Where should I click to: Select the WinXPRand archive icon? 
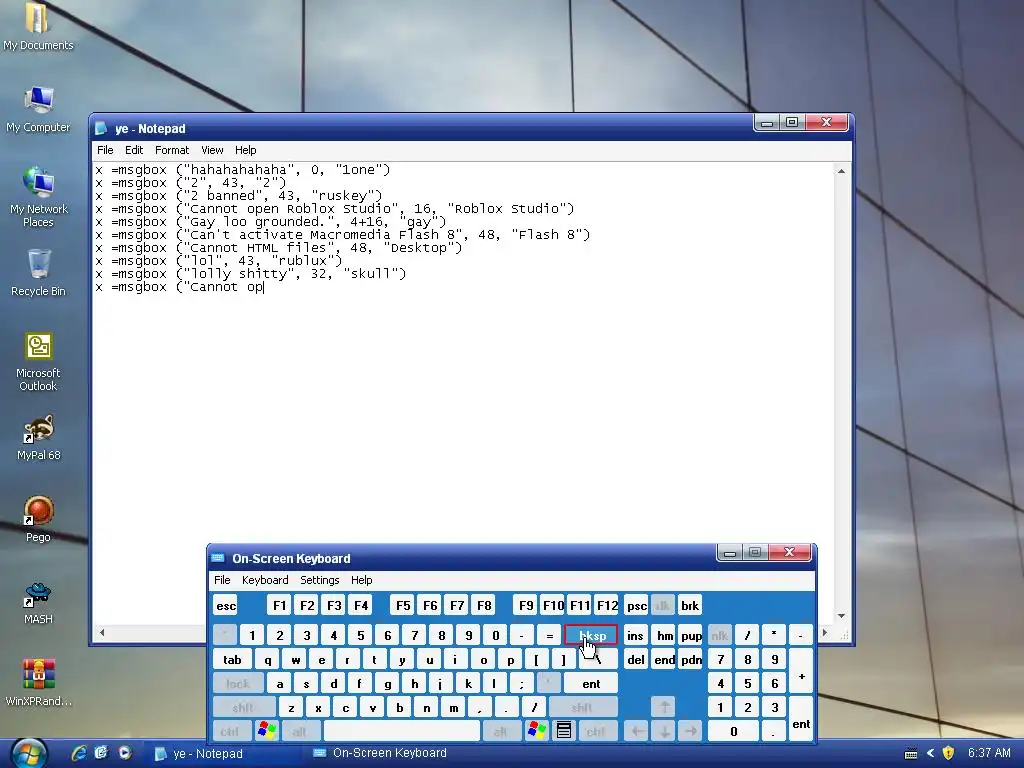click(38, 683)
